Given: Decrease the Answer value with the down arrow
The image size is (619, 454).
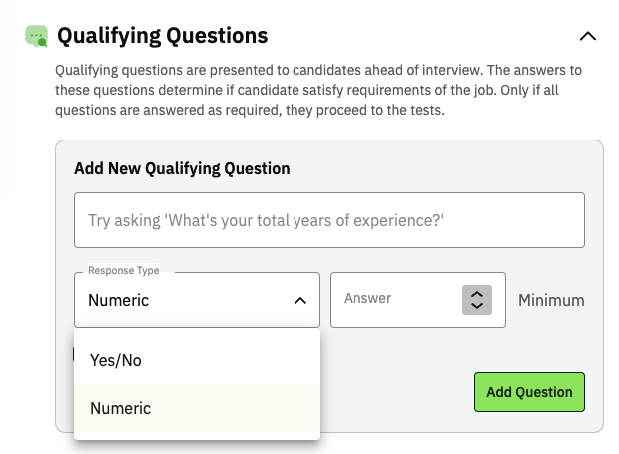Looking at the screenshot, I should tap(477, 306).
